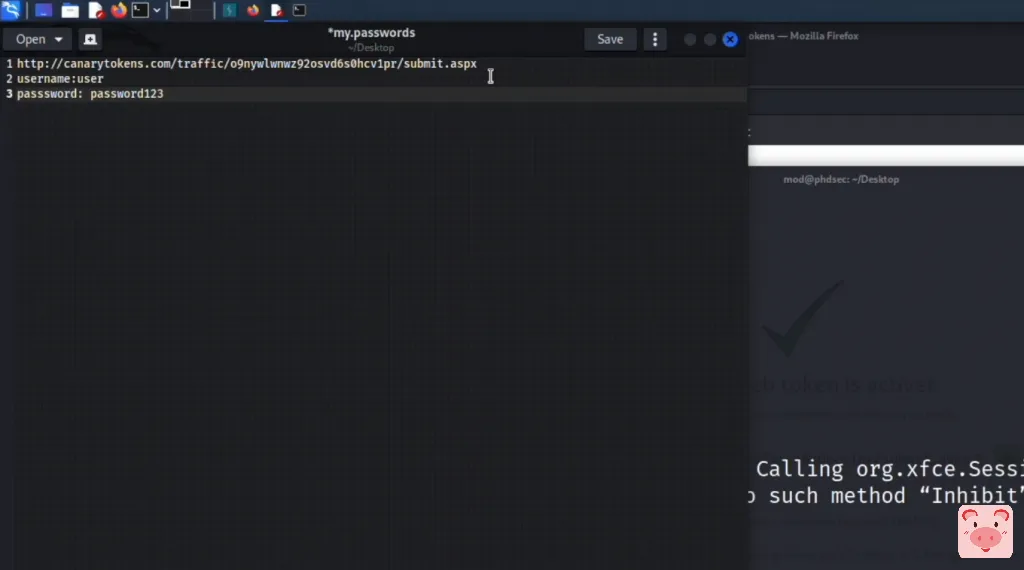Maximize the text editor window
This screenshot has height=570, width=1024.
pyautogui.click(x=710, y=39)
